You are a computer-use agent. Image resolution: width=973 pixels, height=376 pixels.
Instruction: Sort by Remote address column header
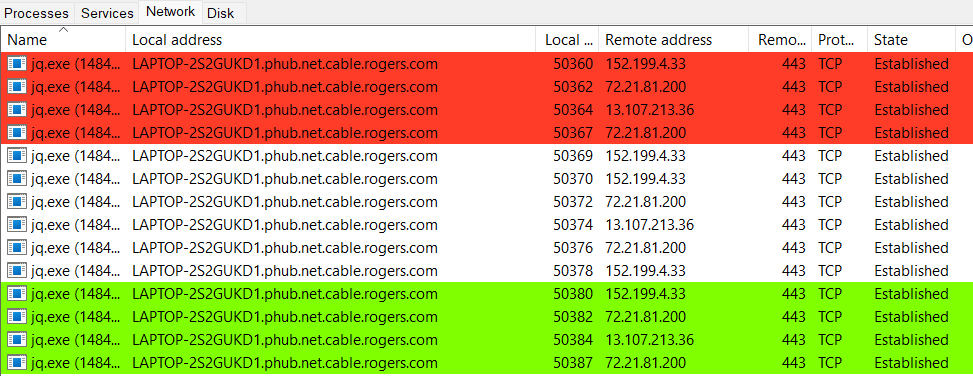[x=673, y=40]
